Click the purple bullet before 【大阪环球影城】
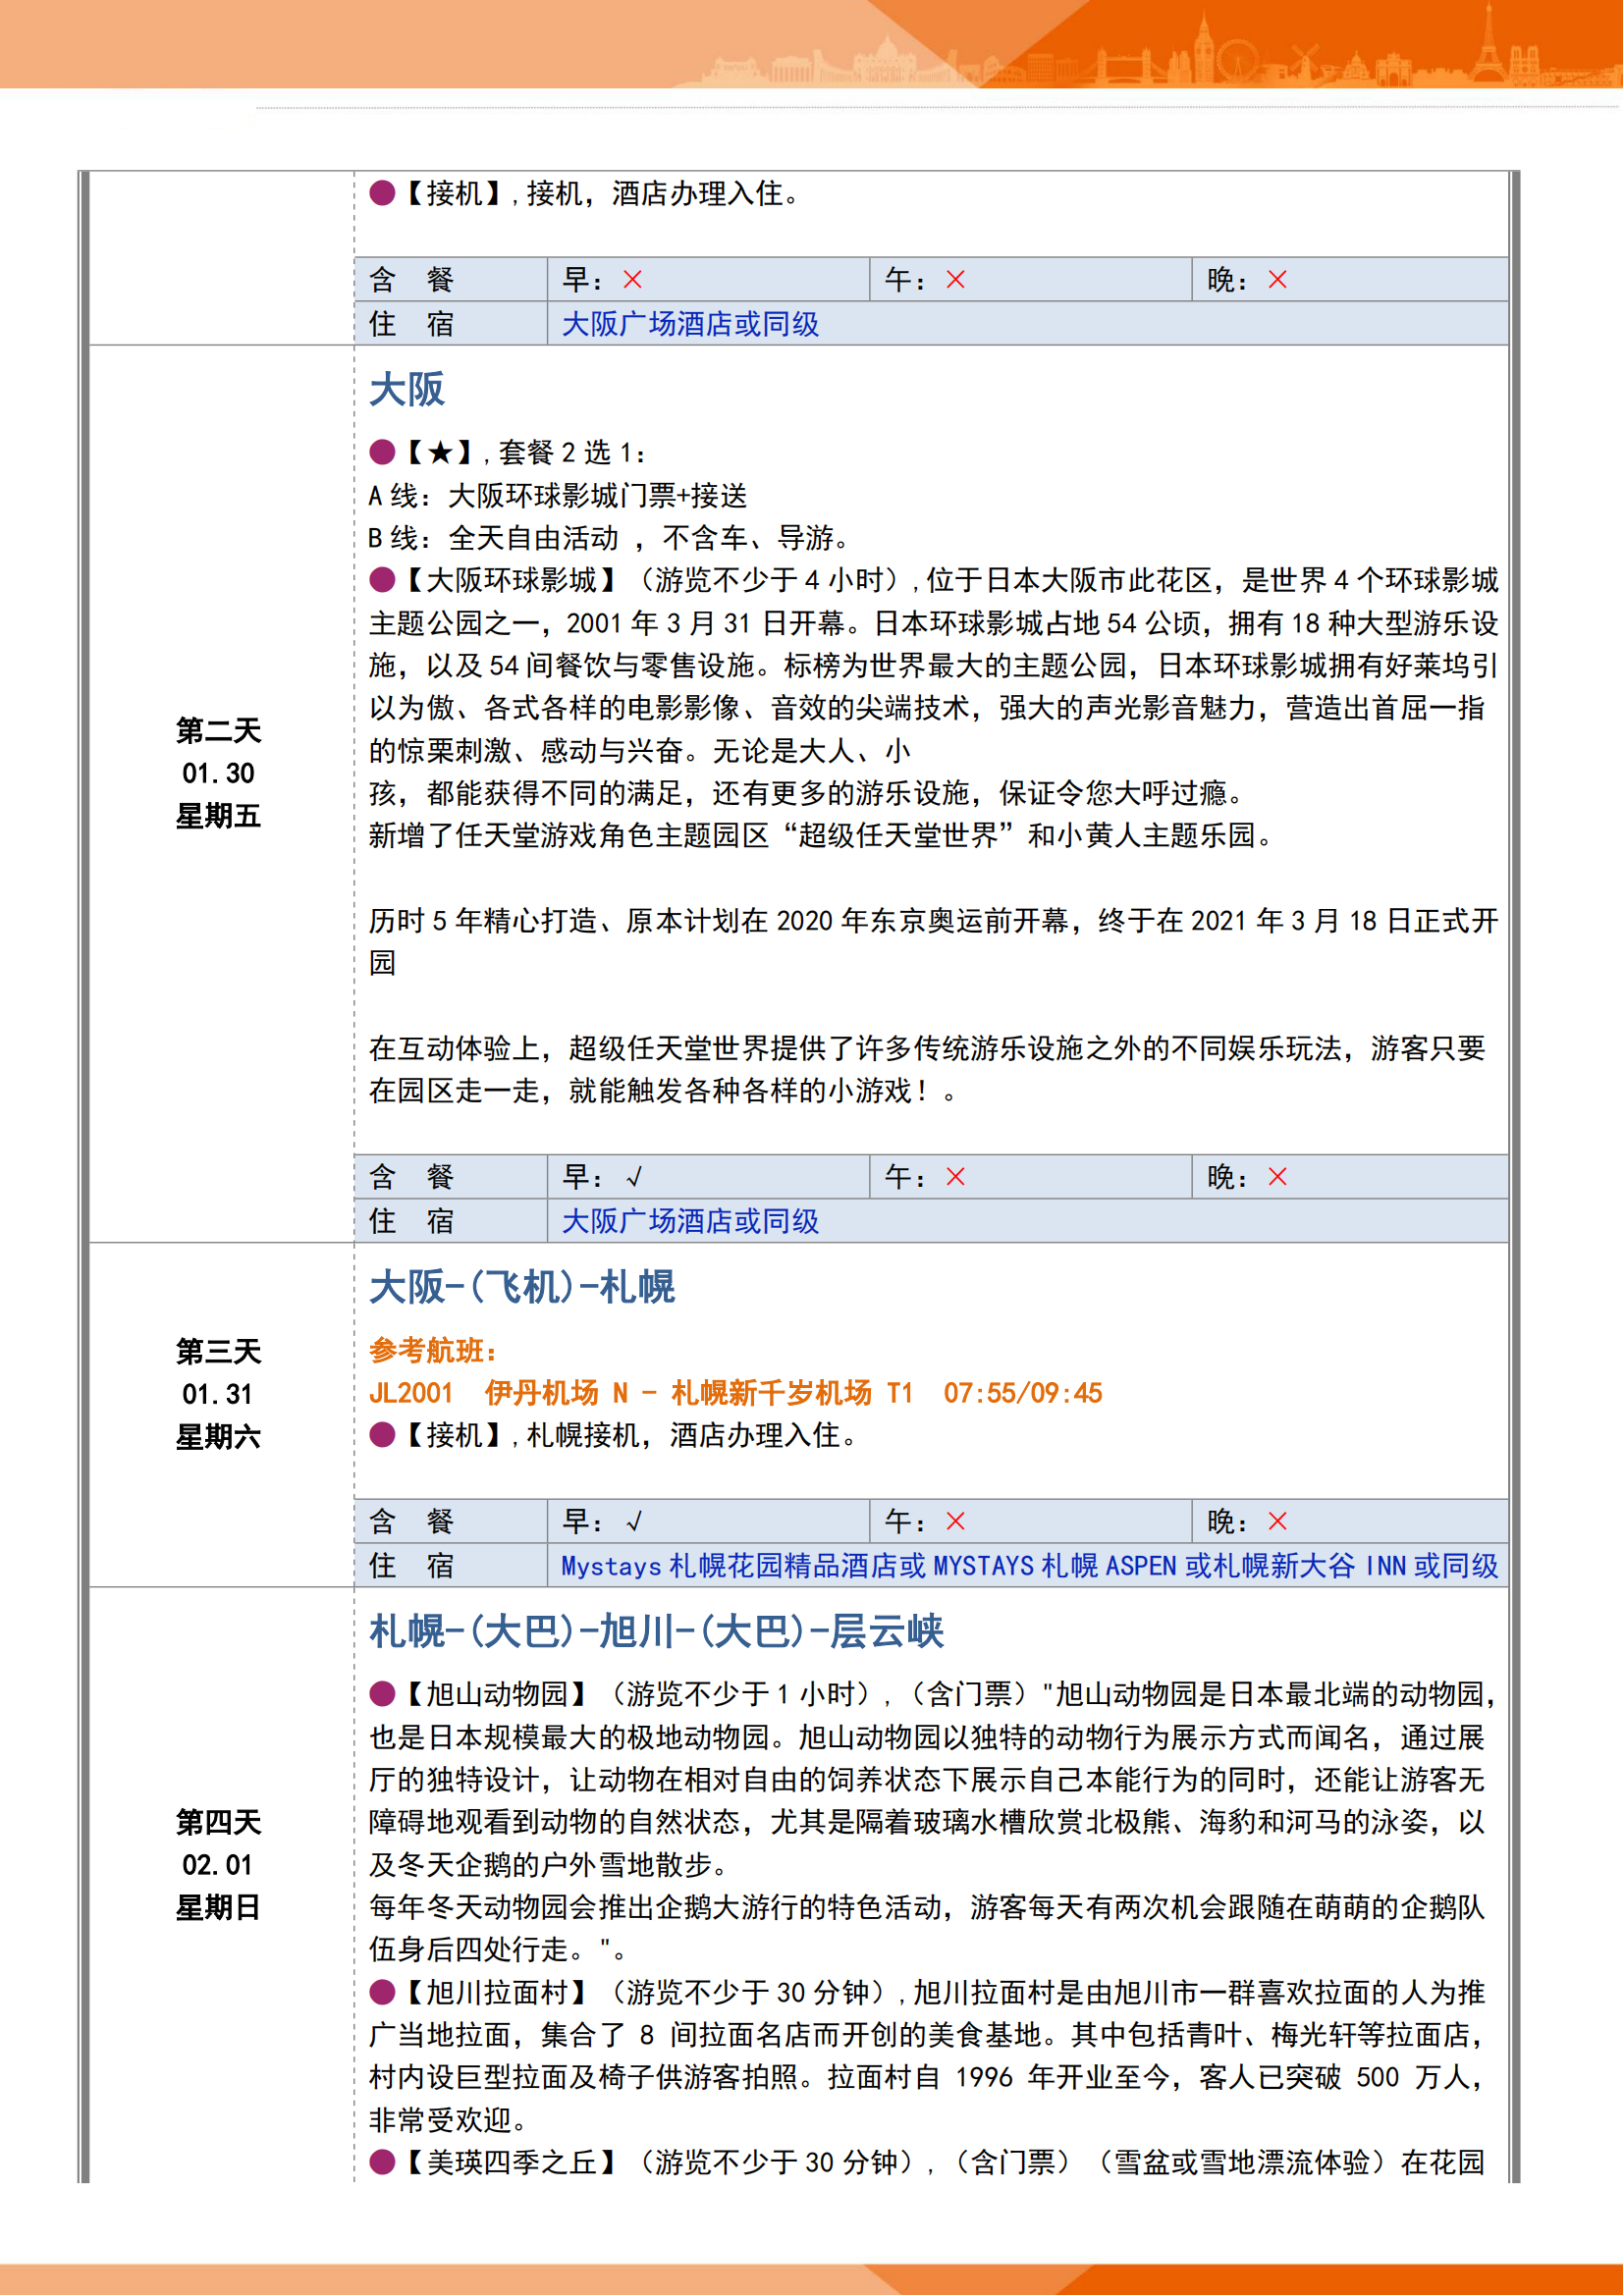 pyautogui.click(x=382, y=580)
